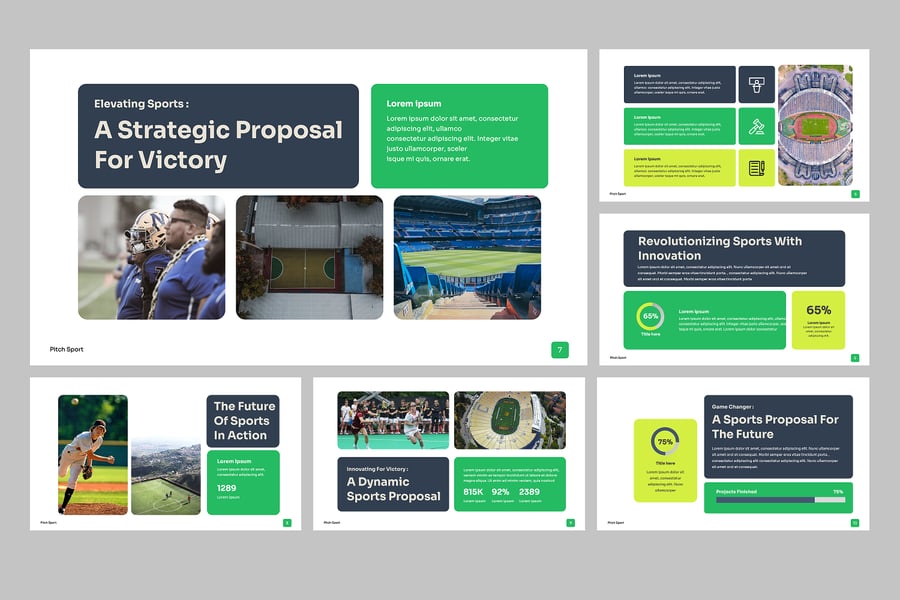Click 'A Dynamic Sports Proposal' title block
Viewport: 900px width, 600px height.
[393, 488]
